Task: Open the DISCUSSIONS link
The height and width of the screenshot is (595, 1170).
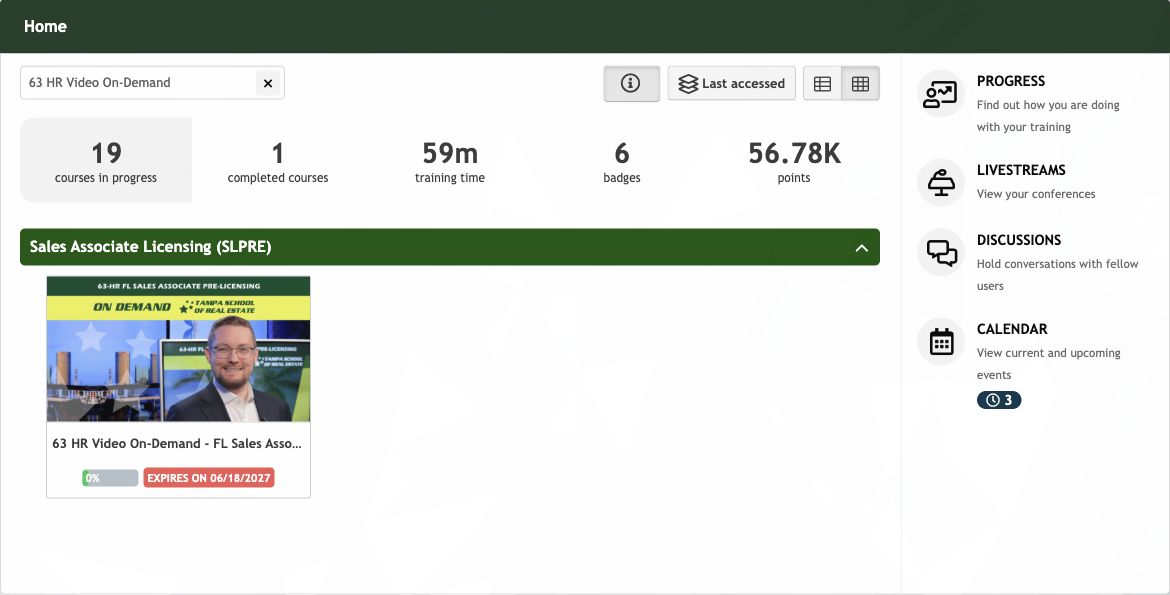Action: (x=1019, y=240)
